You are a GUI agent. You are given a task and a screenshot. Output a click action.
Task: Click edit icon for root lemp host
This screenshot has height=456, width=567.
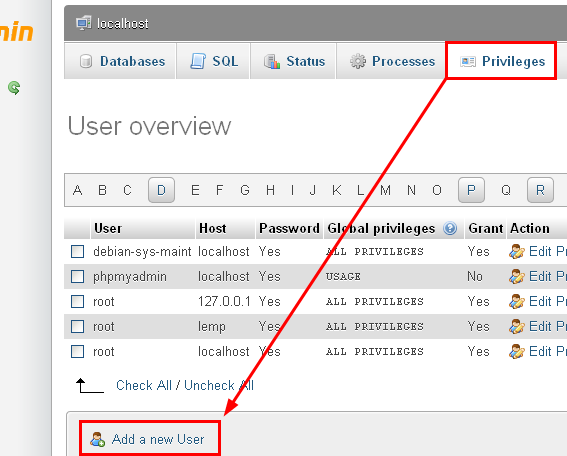point(516,327)
